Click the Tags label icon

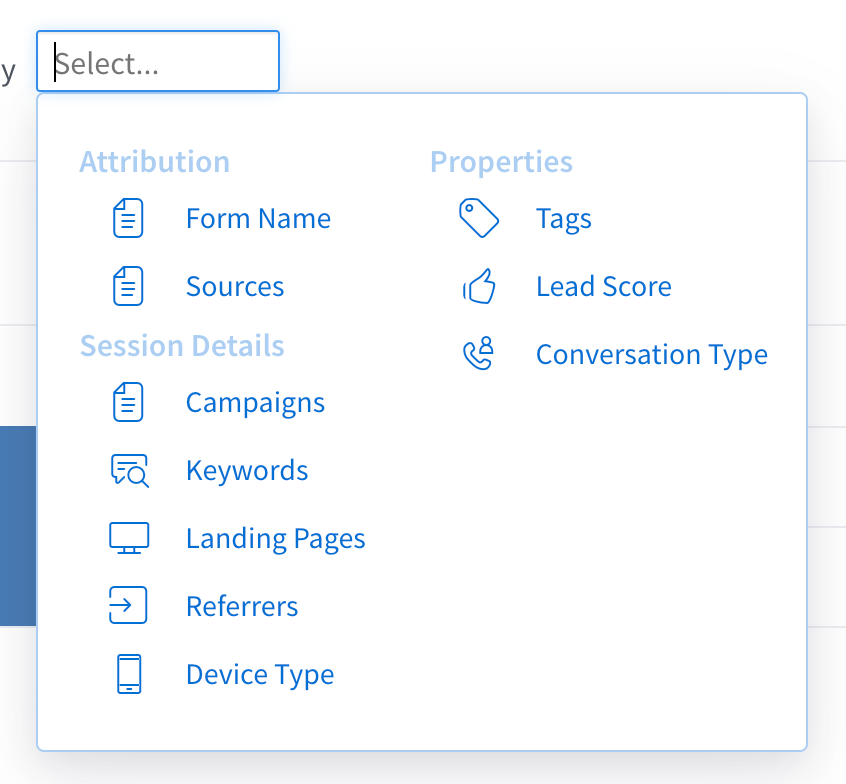[479, 218]
